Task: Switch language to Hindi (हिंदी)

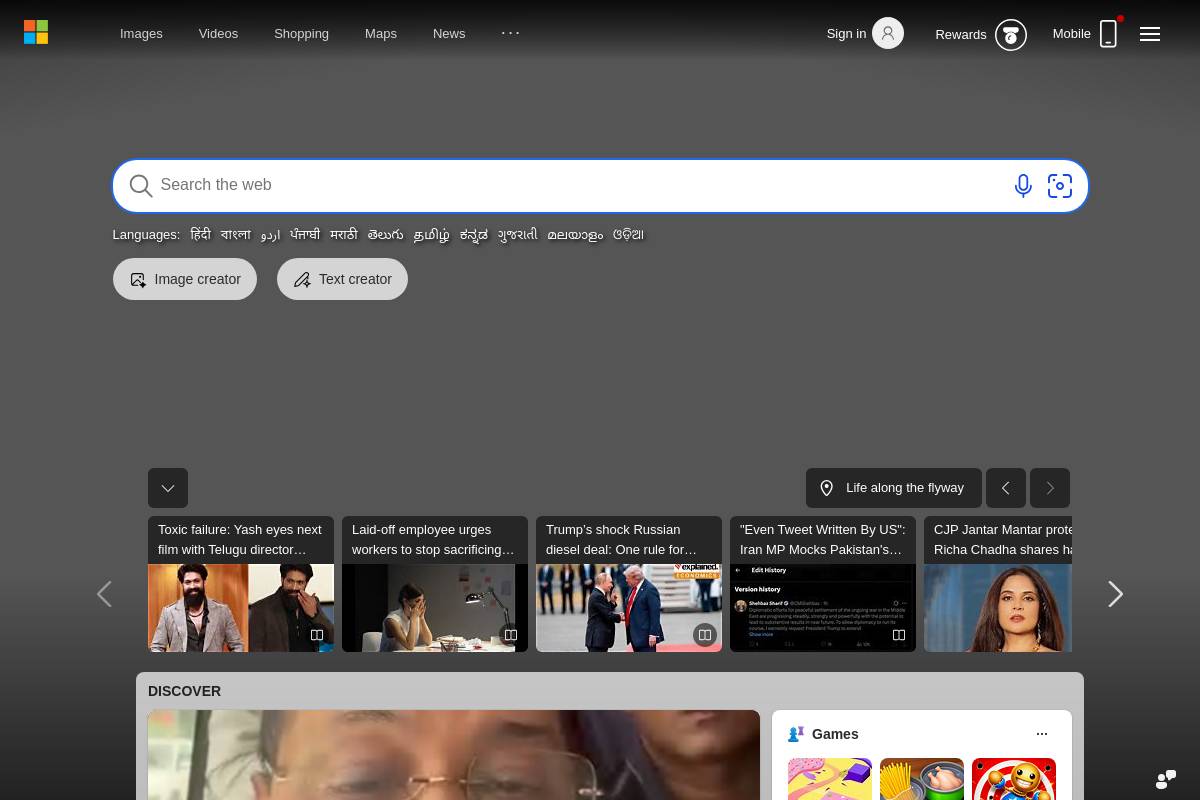Action: click(x=200, y=234)
